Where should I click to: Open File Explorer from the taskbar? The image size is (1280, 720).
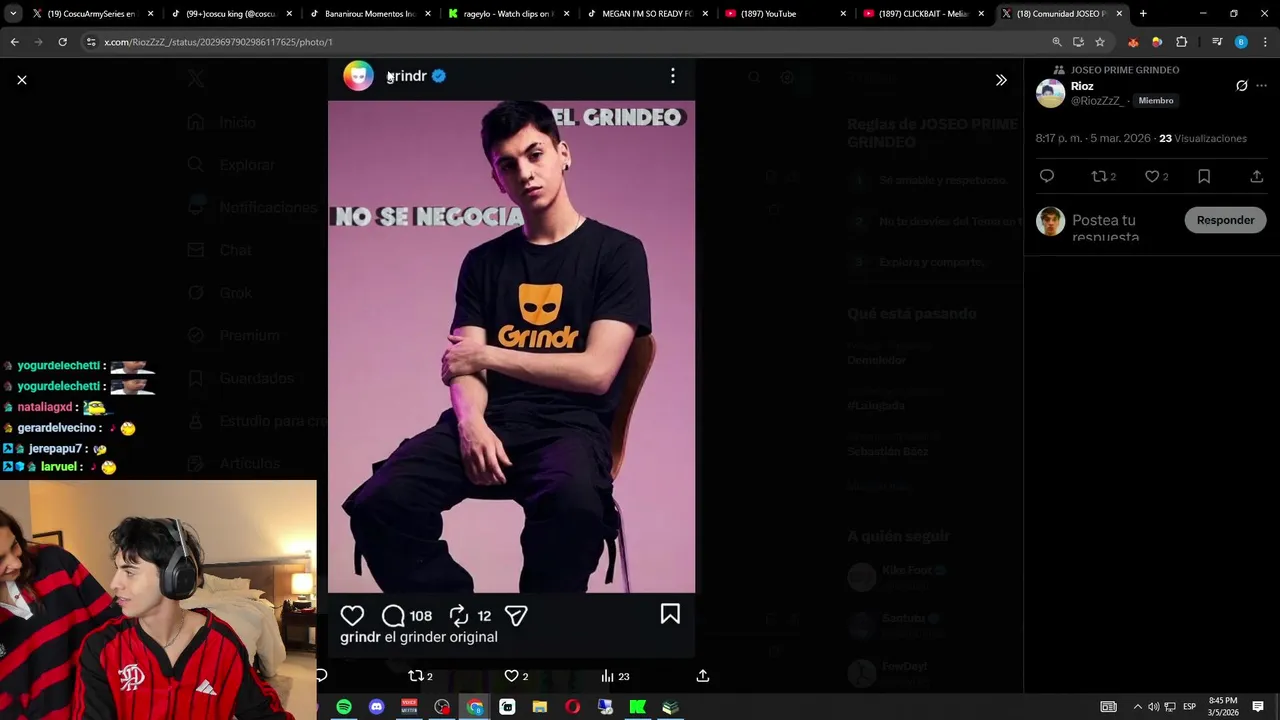click(540, 707)
